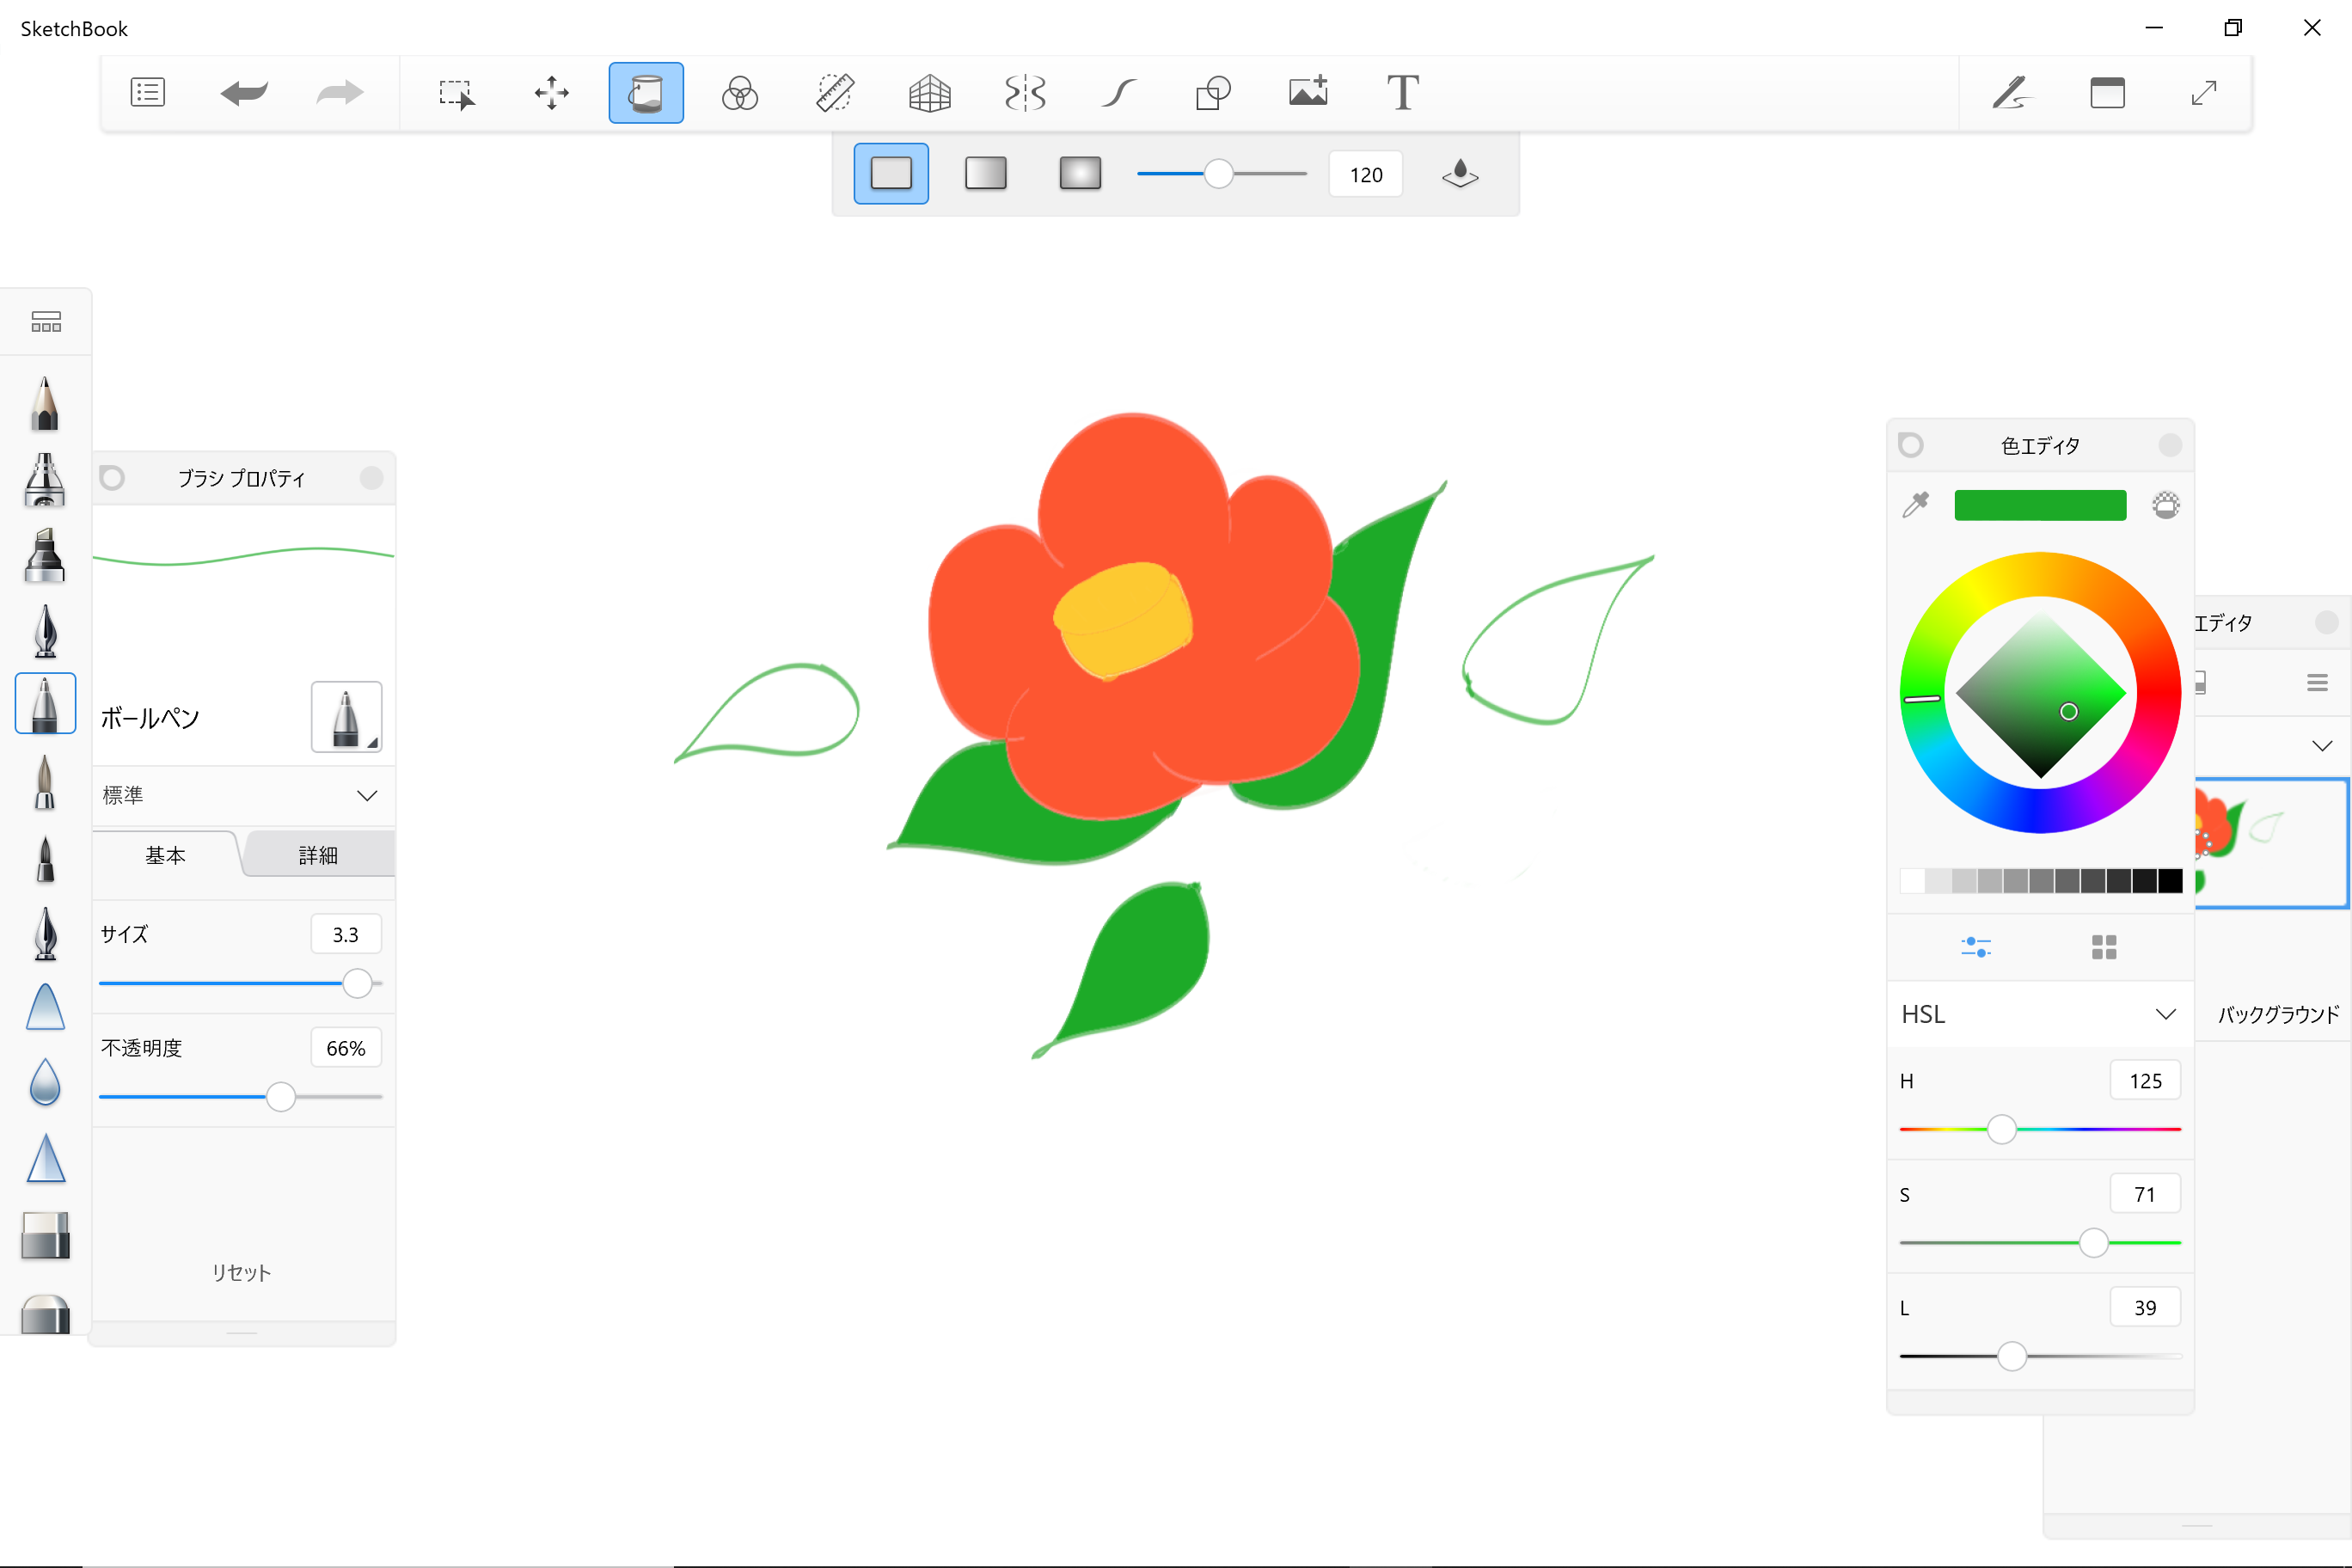Click the H value field 125
This screenshot has width=2352, height=1568.
coord(2145,1081)
